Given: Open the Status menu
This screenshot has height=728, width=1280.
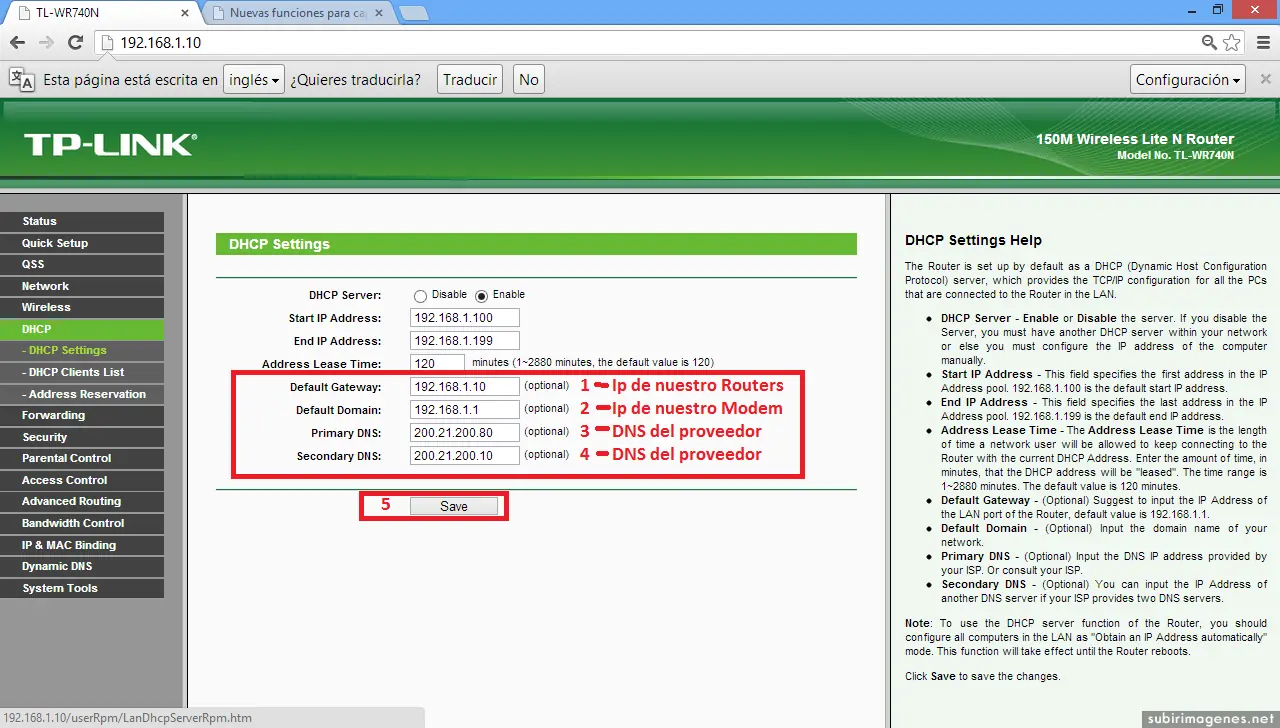Looking at the screenshot, I should coord(82,221).
